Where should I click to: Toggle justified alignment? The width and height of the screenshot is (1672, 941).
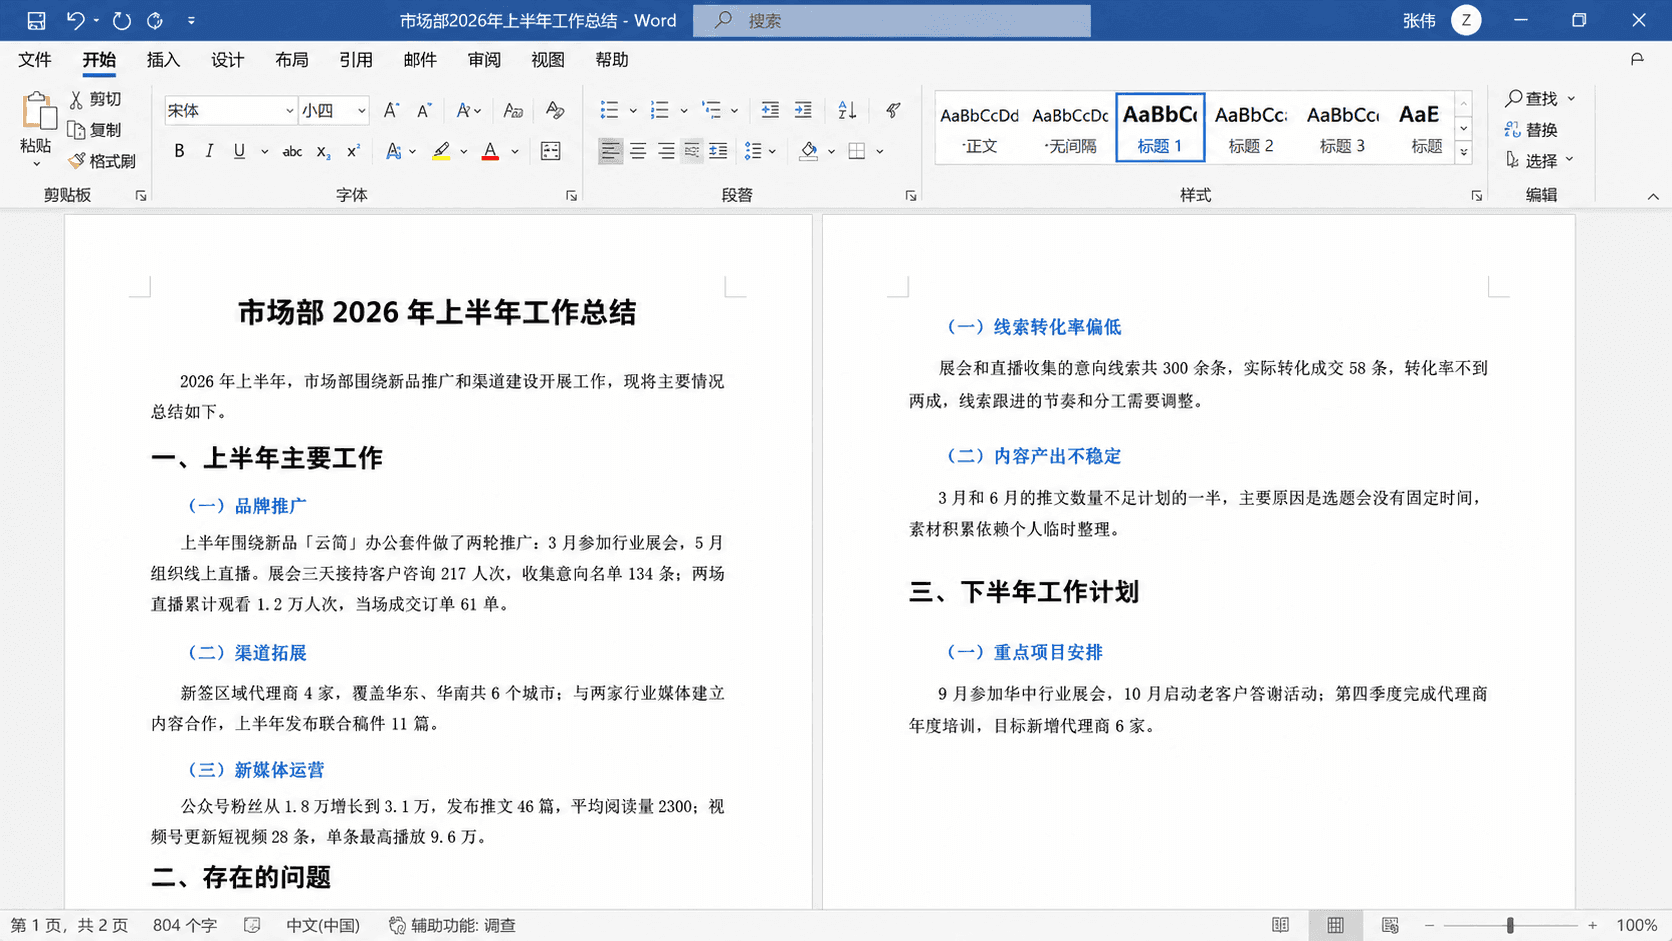coord(692,151)
